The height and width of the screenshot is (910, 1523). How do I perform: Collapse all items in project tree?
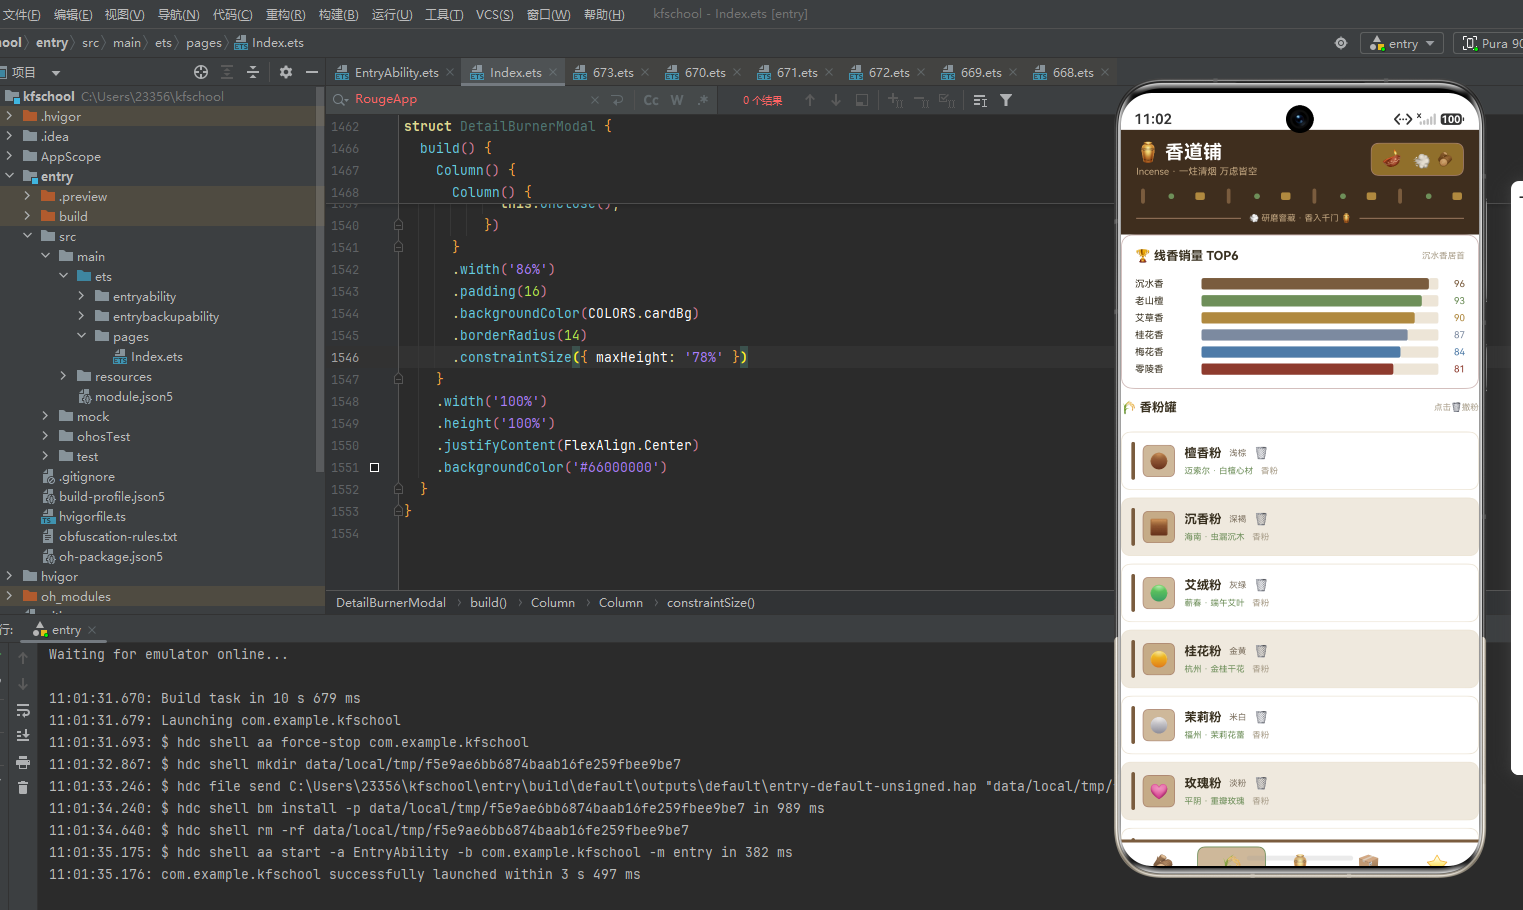pos(253,72)
